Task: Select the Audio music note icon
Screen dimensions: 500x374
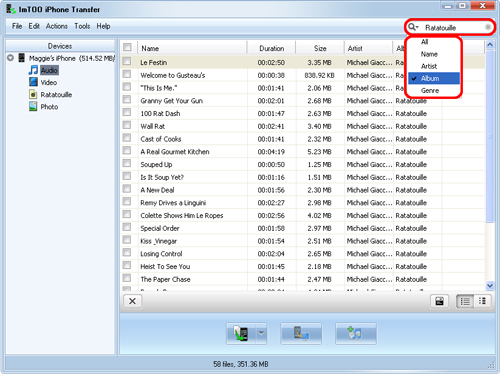Action: (33, 70)
